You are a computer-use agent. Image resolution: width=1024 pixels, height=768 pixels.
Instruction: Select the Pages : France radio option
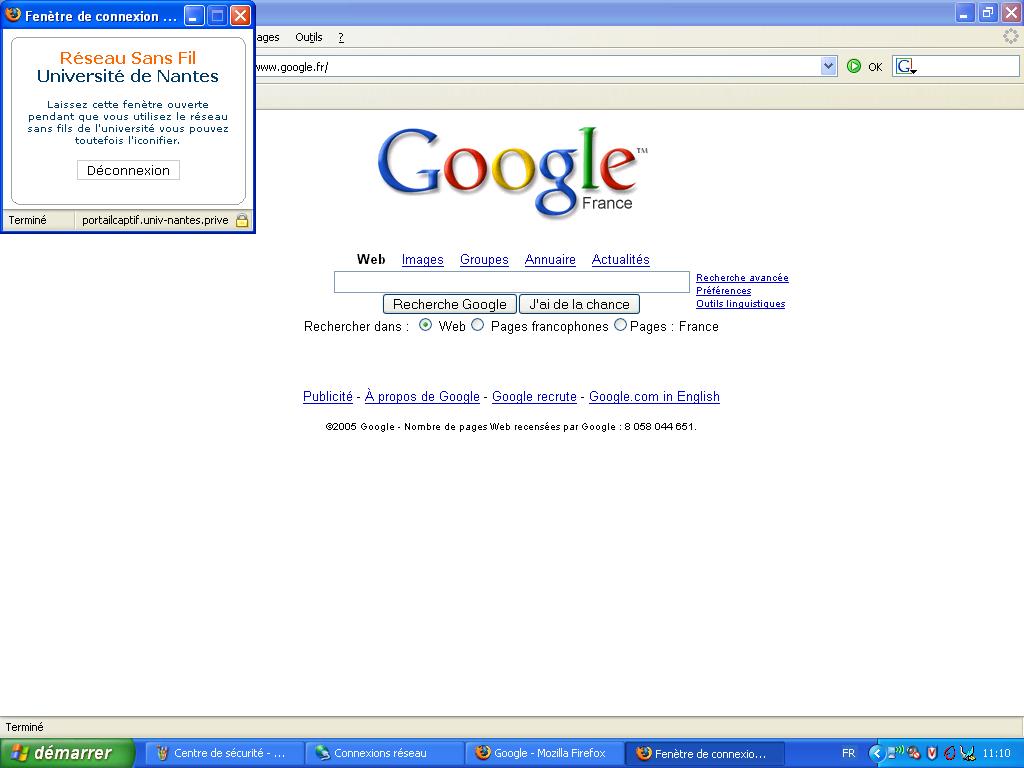point(620,325)
